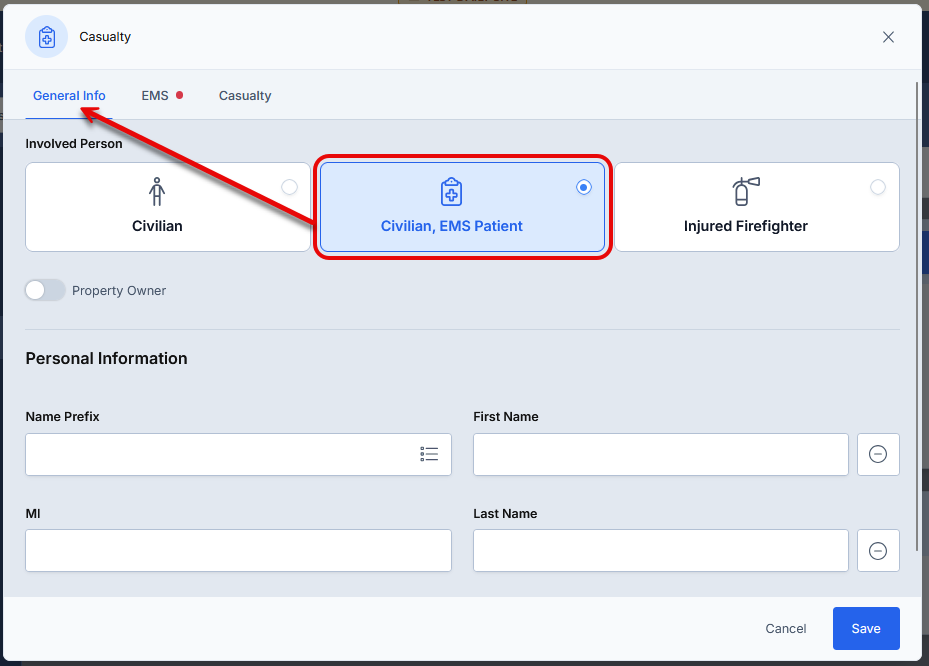The image size is (929, 666).
Task: Close the Casualty dialog with the X
Action: click(x=888, y=37)
